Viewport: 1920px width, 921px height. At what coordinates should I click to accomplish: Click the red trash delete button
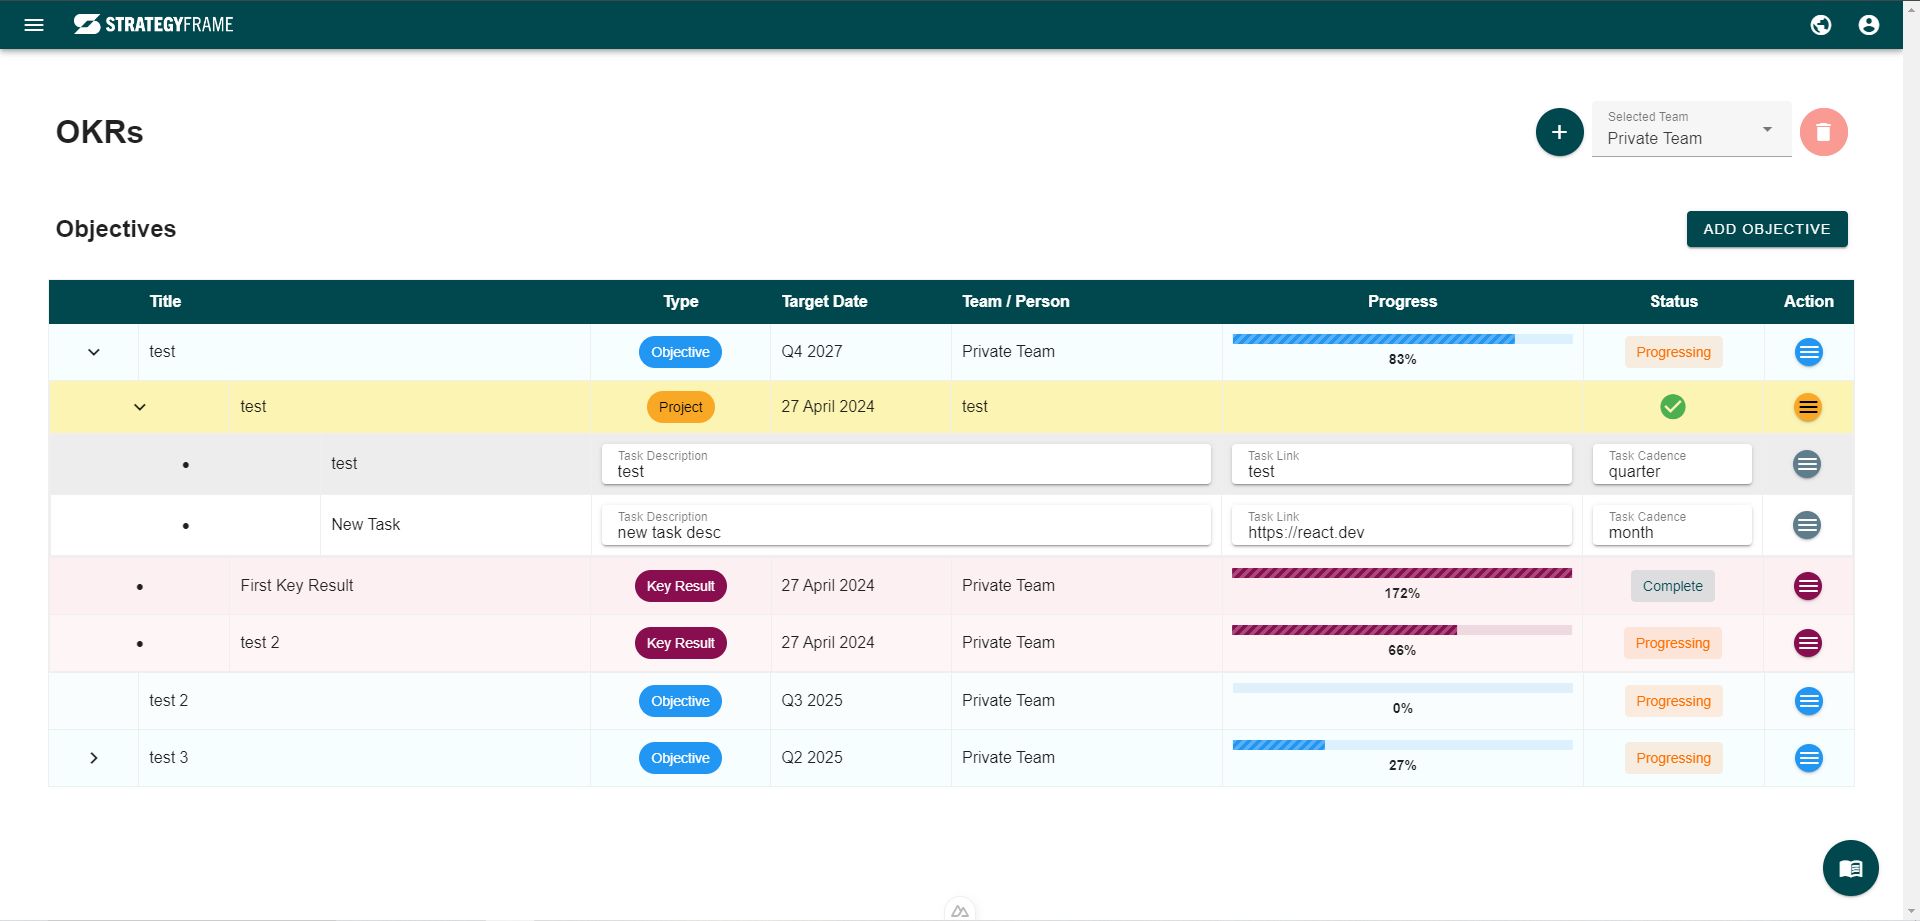1823,132
